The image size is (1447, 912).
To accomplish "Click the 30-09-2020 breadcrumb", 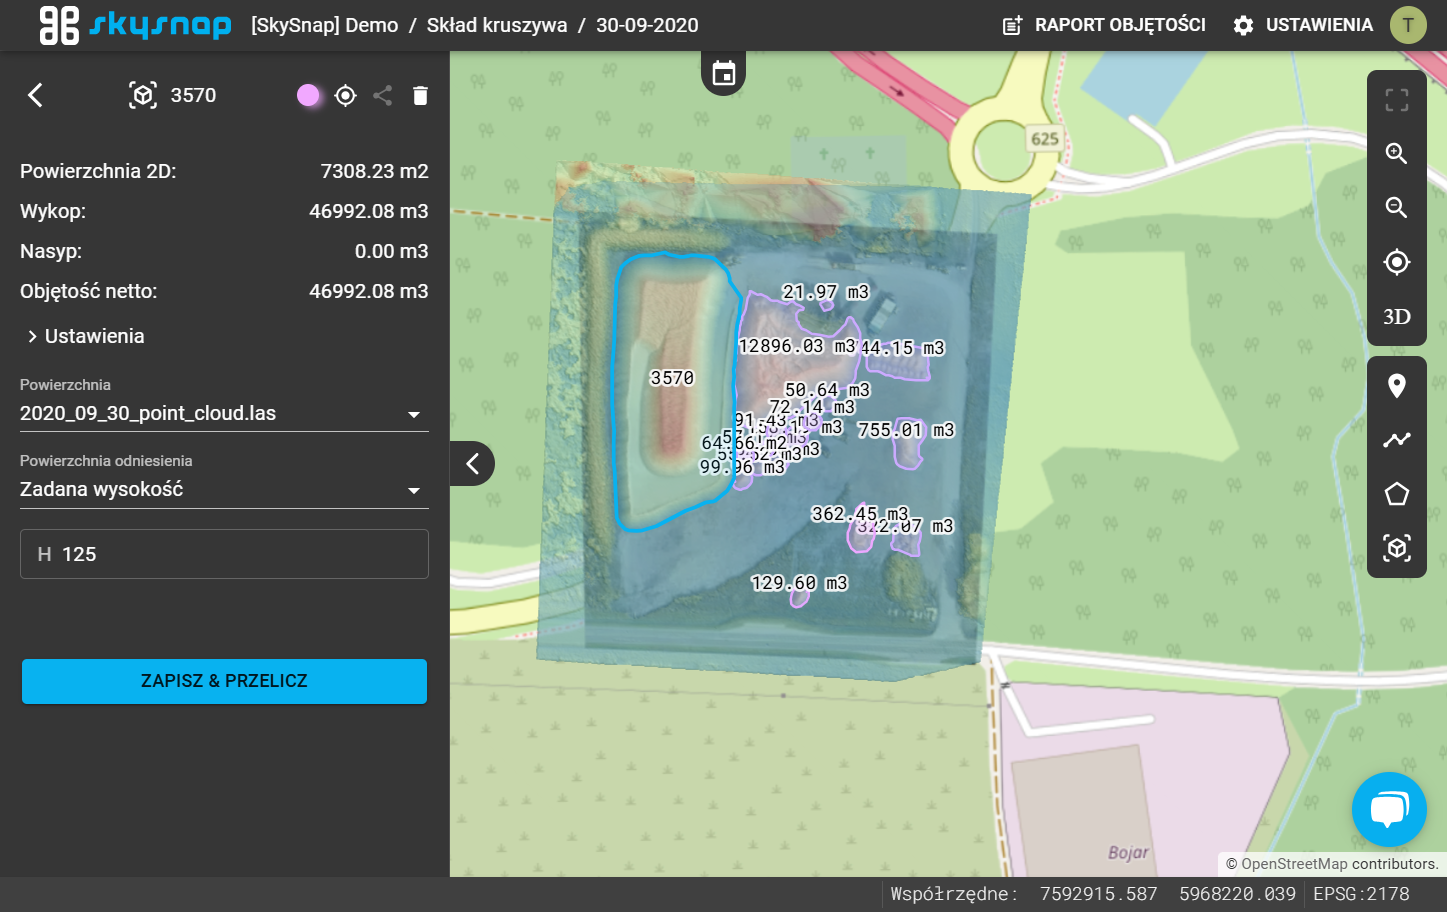I will (x=647, y=25).
